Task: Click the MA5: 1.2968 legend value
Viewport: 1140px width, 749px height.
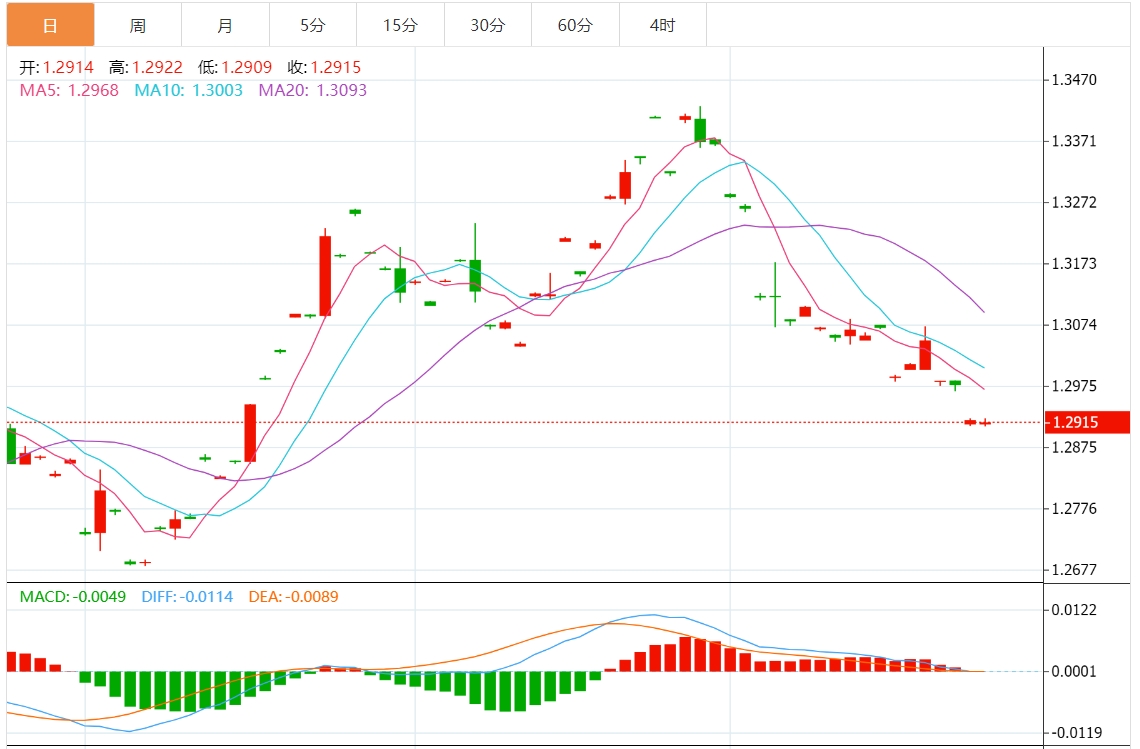Action: (x=69, y=90)
